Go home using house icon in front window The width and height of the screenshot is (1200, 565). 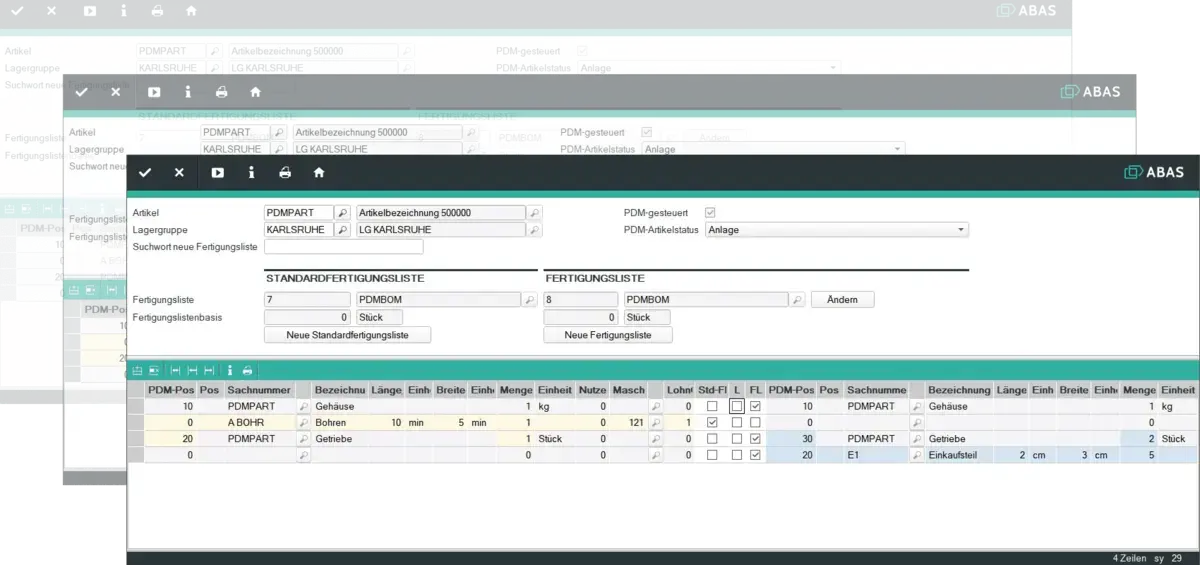pyautogui.click(x=319, y=172)
